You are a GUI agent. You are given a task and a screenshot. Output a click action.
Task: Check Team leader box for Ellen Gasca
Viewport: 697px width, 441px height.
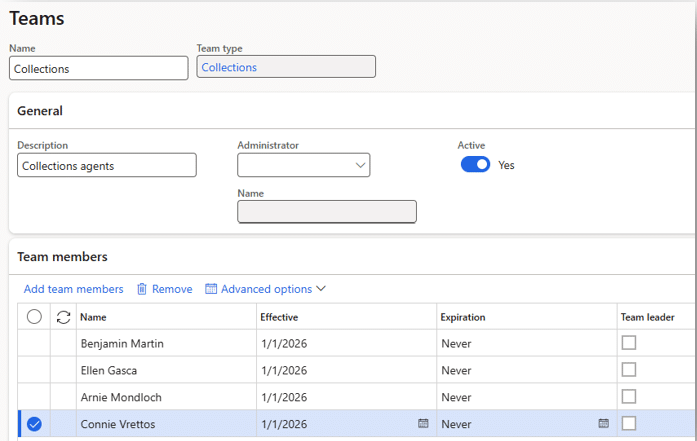[x=628, y=370]
